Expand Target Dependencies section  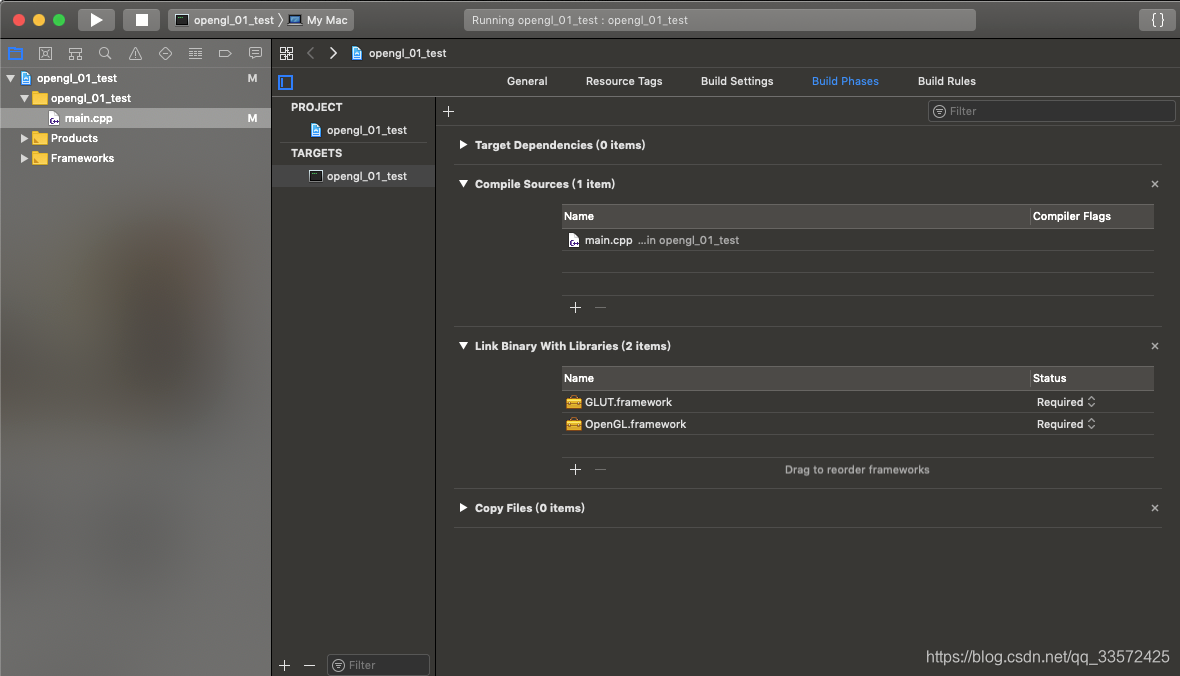(464, 145)
